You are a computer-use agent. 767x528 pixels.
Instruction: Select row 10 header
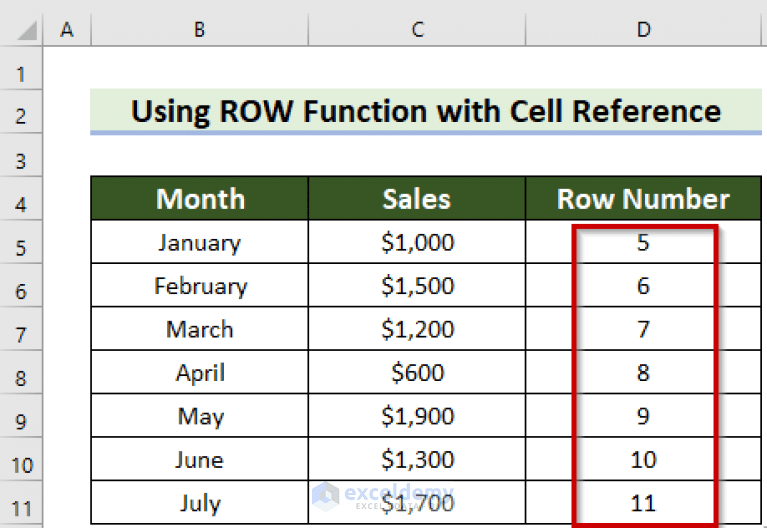click(x=21, y=459)
